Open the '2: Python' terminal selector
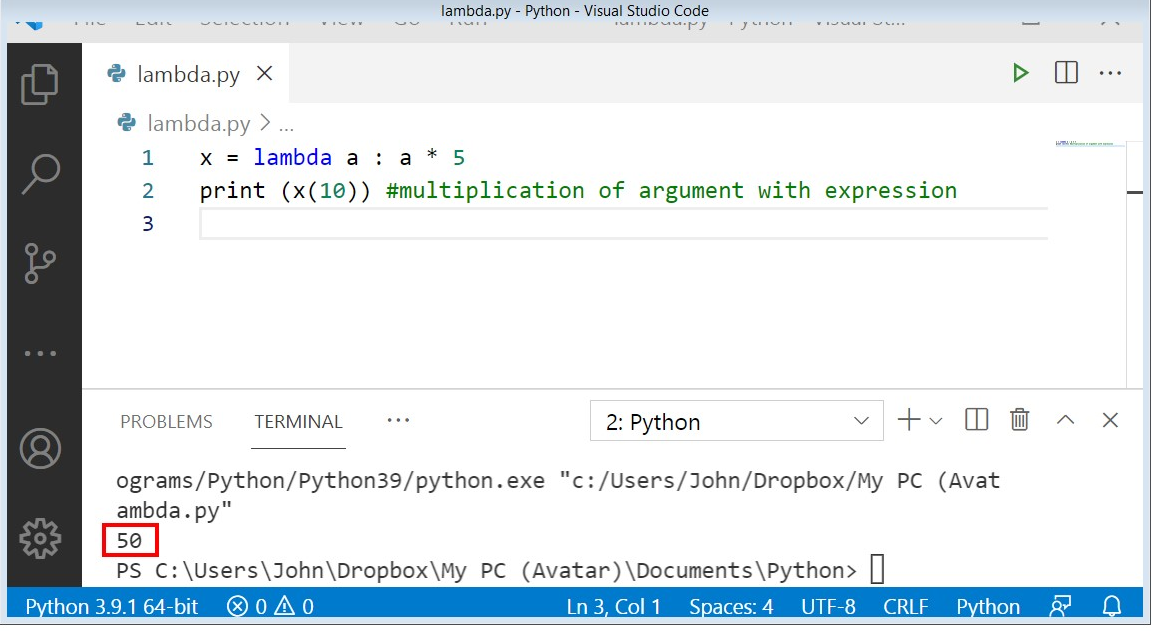The height and width of the screenshot is (631, 1154). 736,421
